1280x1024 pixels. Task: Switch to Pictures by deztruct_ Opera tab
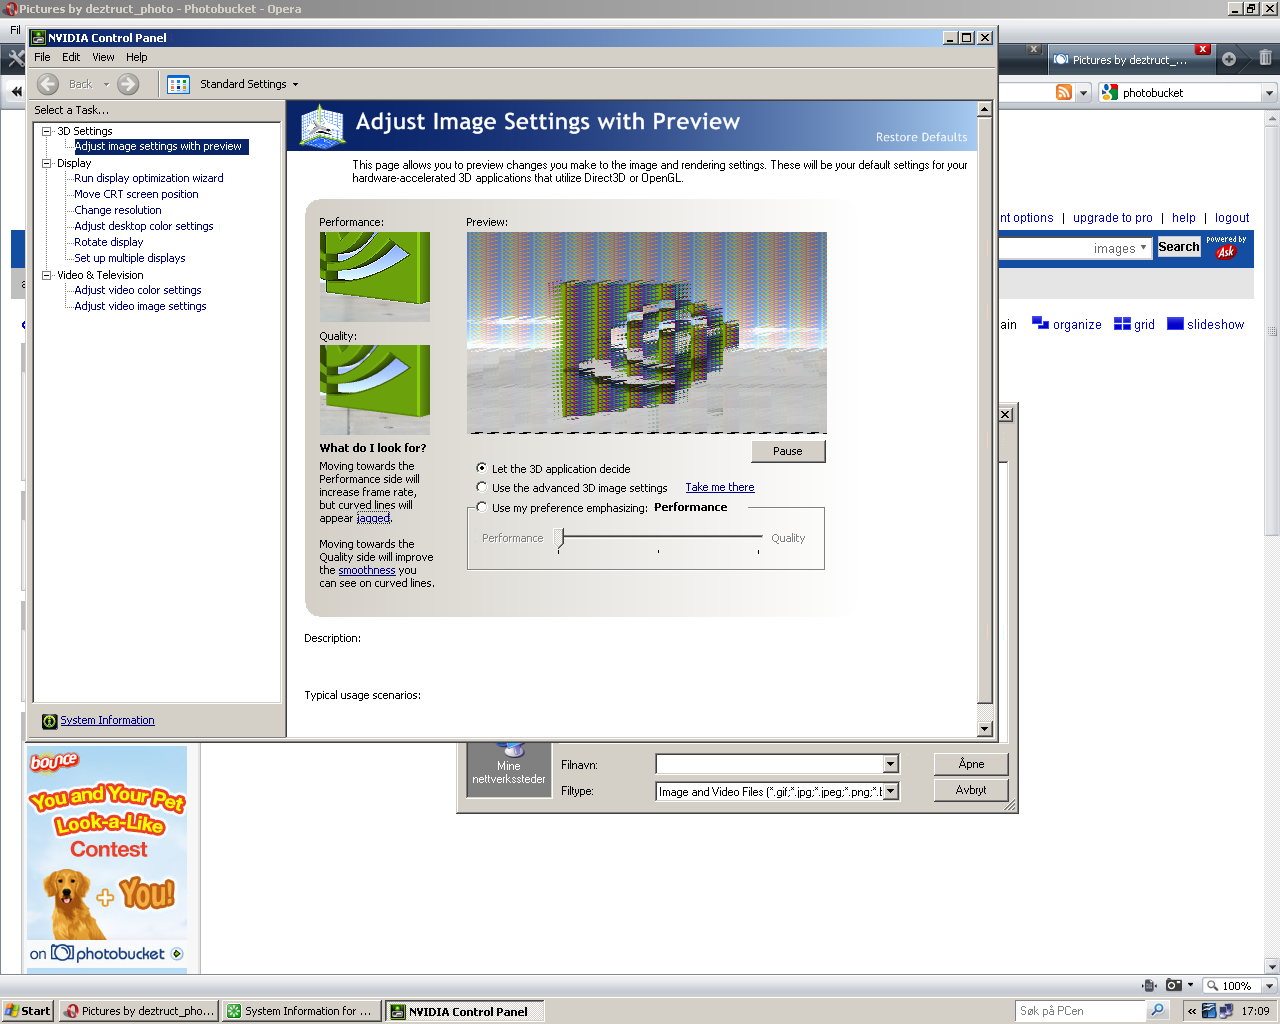(1130, 60)
